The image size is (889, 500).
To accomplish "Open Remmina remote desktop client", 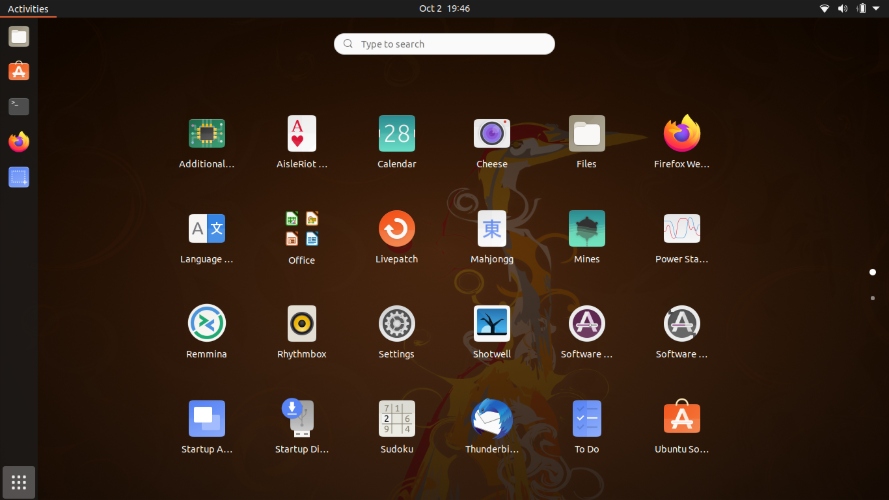I will click(206, 324).
